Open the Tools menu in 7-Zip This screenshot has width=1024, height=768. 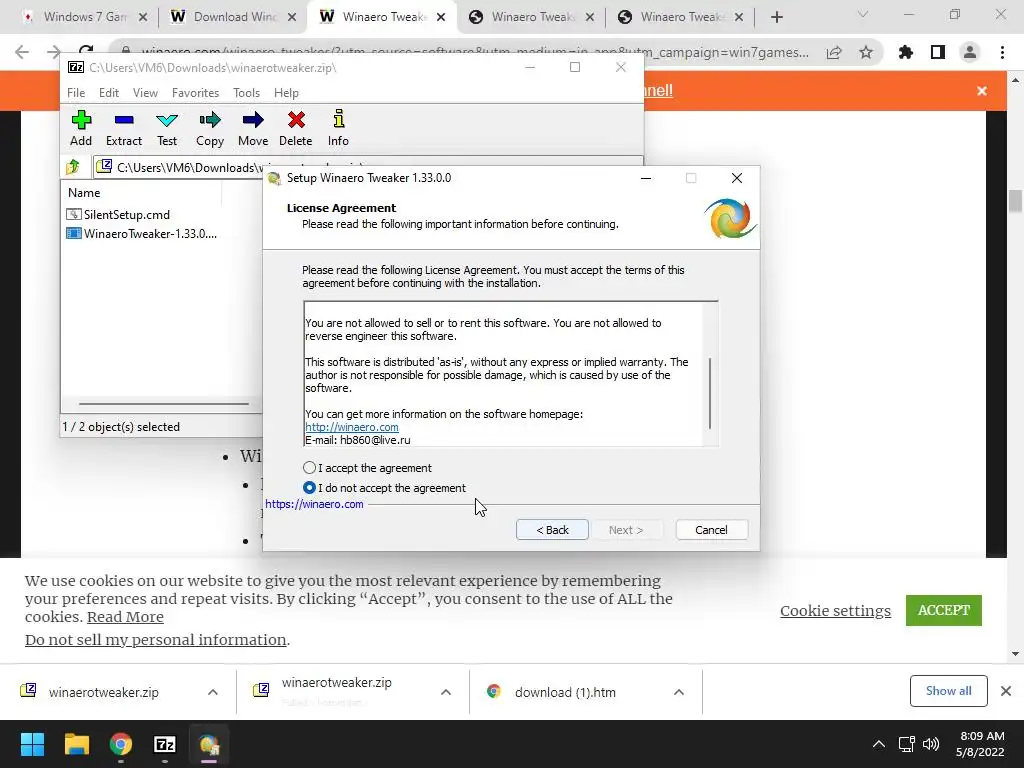tap(246, 93)
